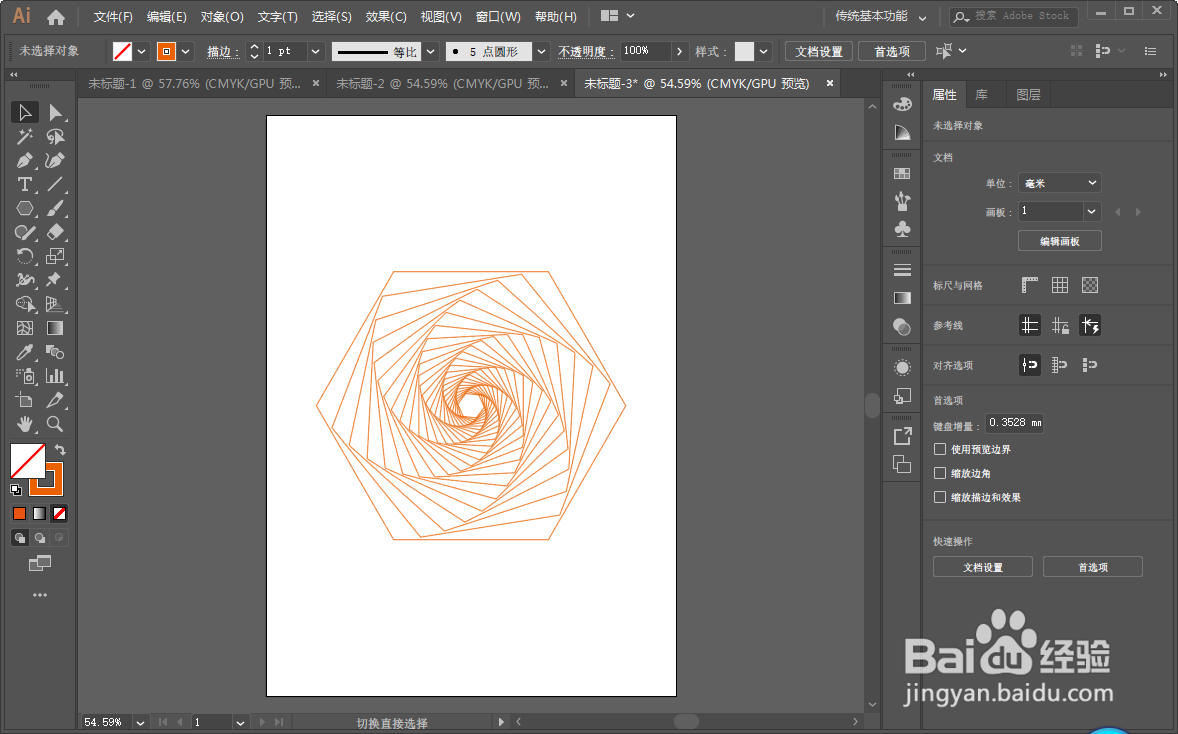This screenshot has height=734, width=1178.
Task: Open the workspace 传统基本功能 dropdown
Action: pyautogui.click(x=880, y=16)
